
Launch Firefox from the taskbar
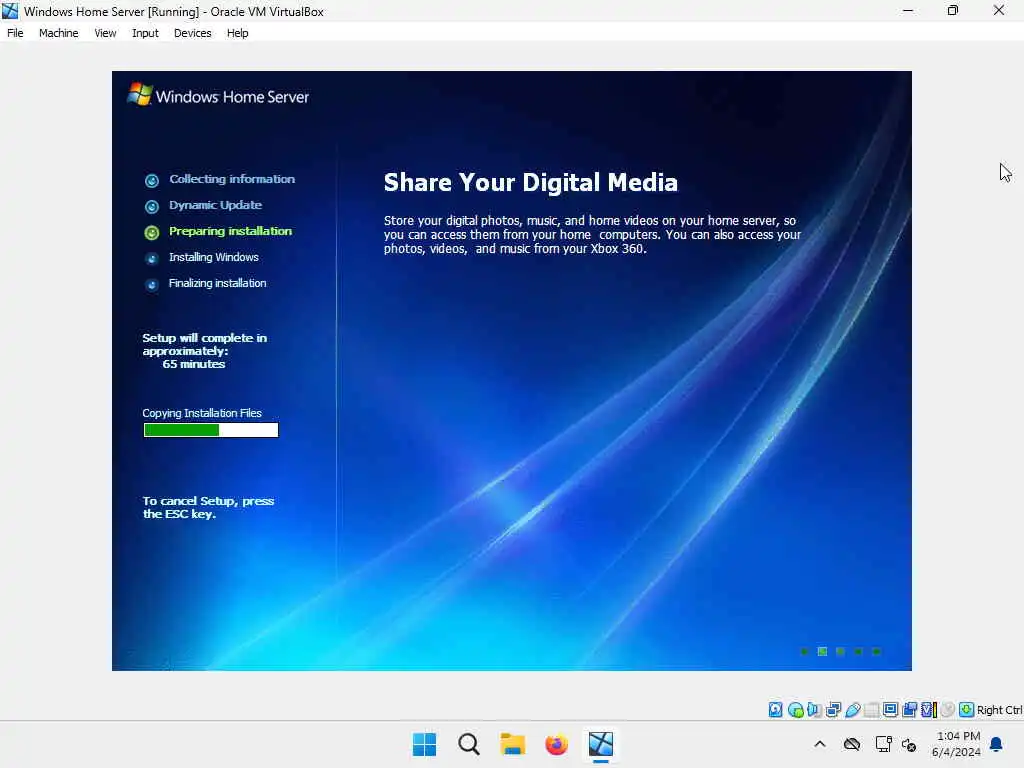point(556,744)
